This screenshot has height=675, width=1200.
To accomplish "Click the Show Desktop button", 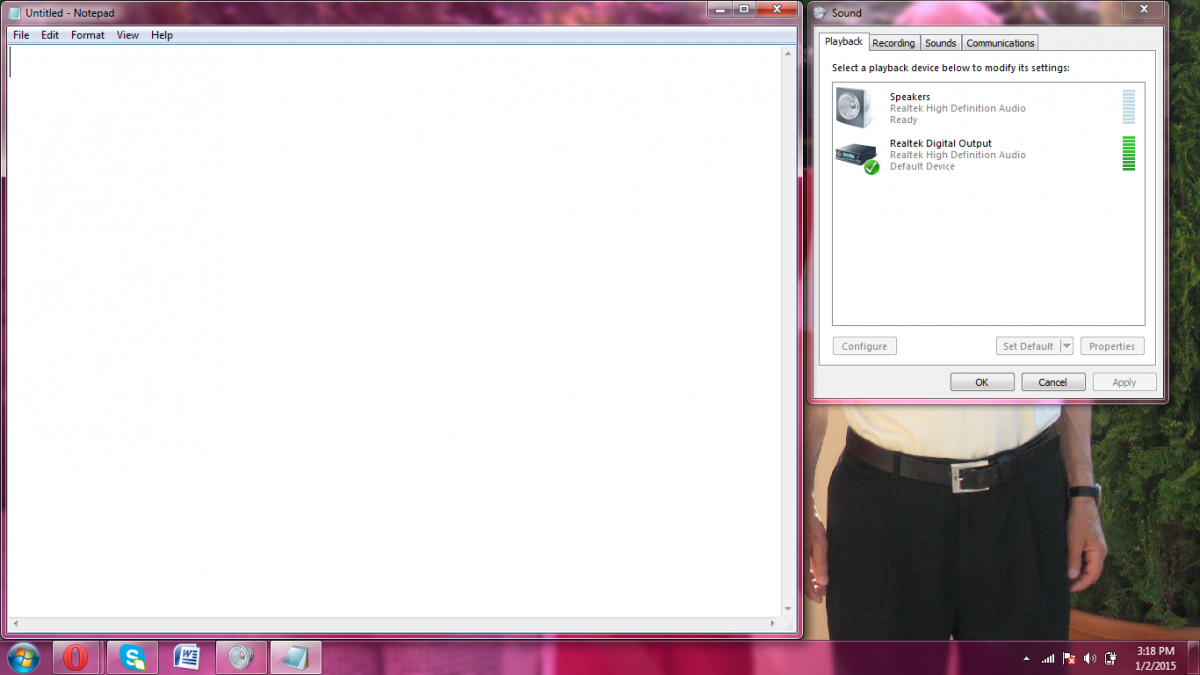I will coord(1193,657).
